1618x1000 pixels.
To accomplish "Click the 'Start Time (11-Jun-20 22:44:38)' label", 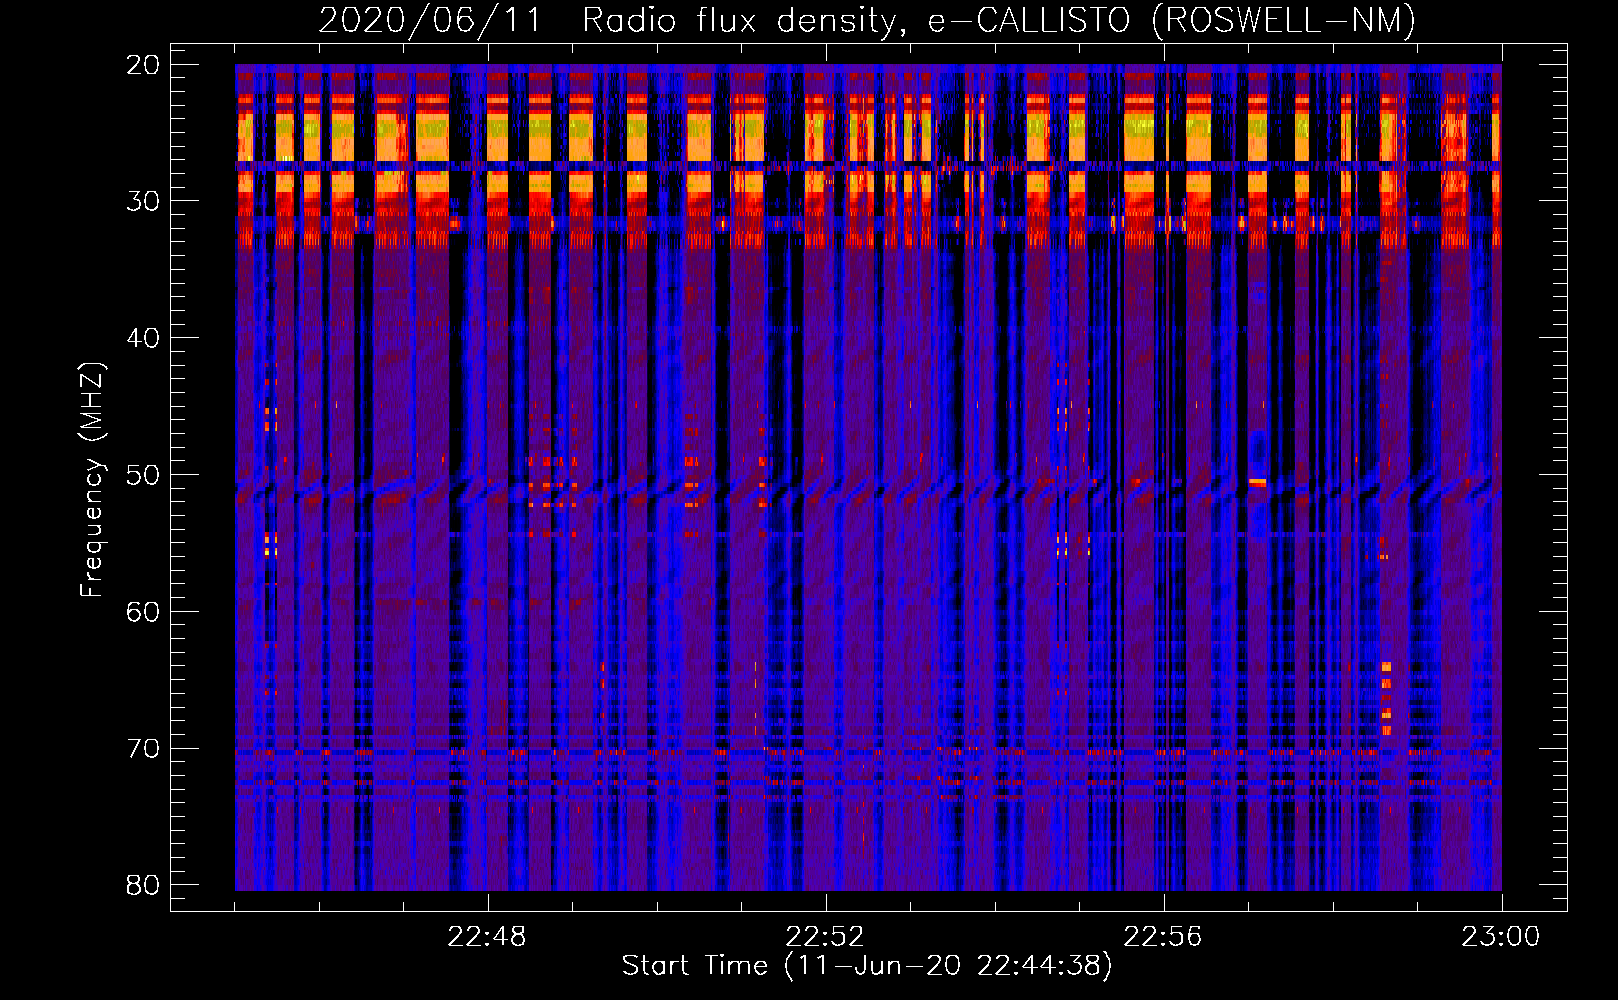I will coord(867,966).
